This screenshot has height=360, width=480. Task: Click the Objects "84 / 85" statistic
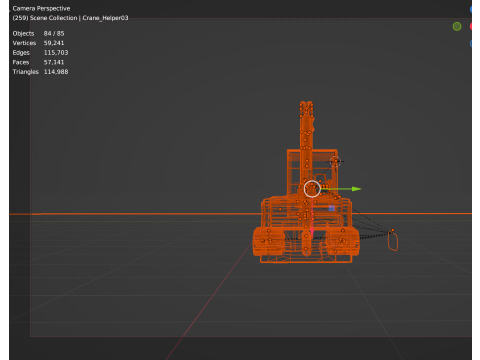pyautogui.click(x=54, y=33)
